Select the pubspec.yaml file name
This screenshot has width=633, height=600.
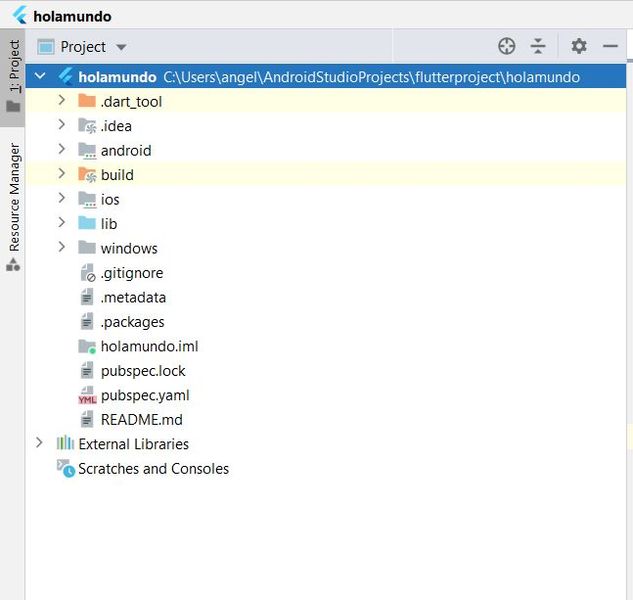click(145, 395)
